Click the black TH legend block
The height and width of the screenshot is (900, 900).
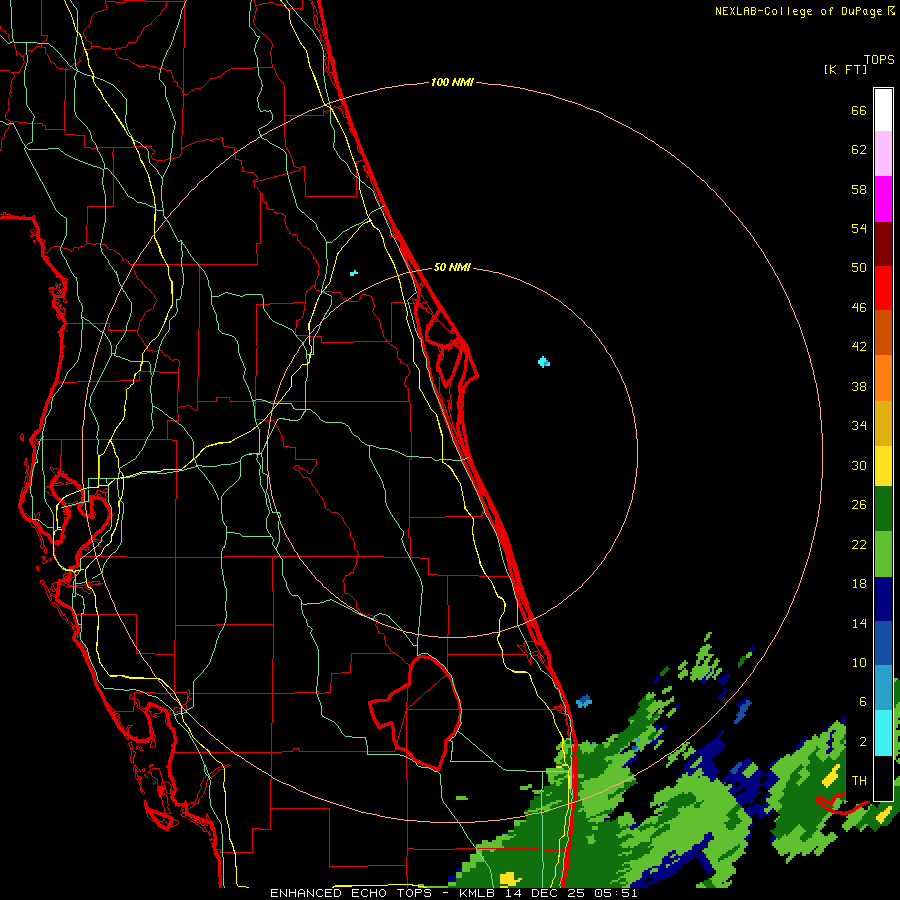tap(883, 778)
